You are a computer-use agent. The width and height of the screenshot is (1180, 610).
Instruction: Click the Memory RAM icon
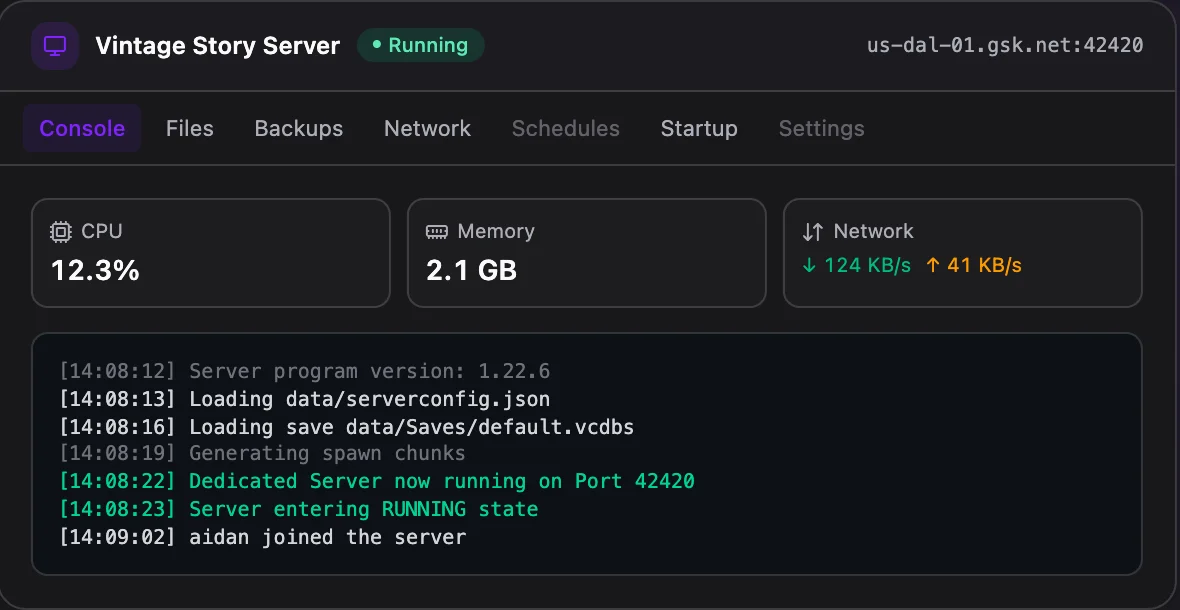tap(436, 232)
